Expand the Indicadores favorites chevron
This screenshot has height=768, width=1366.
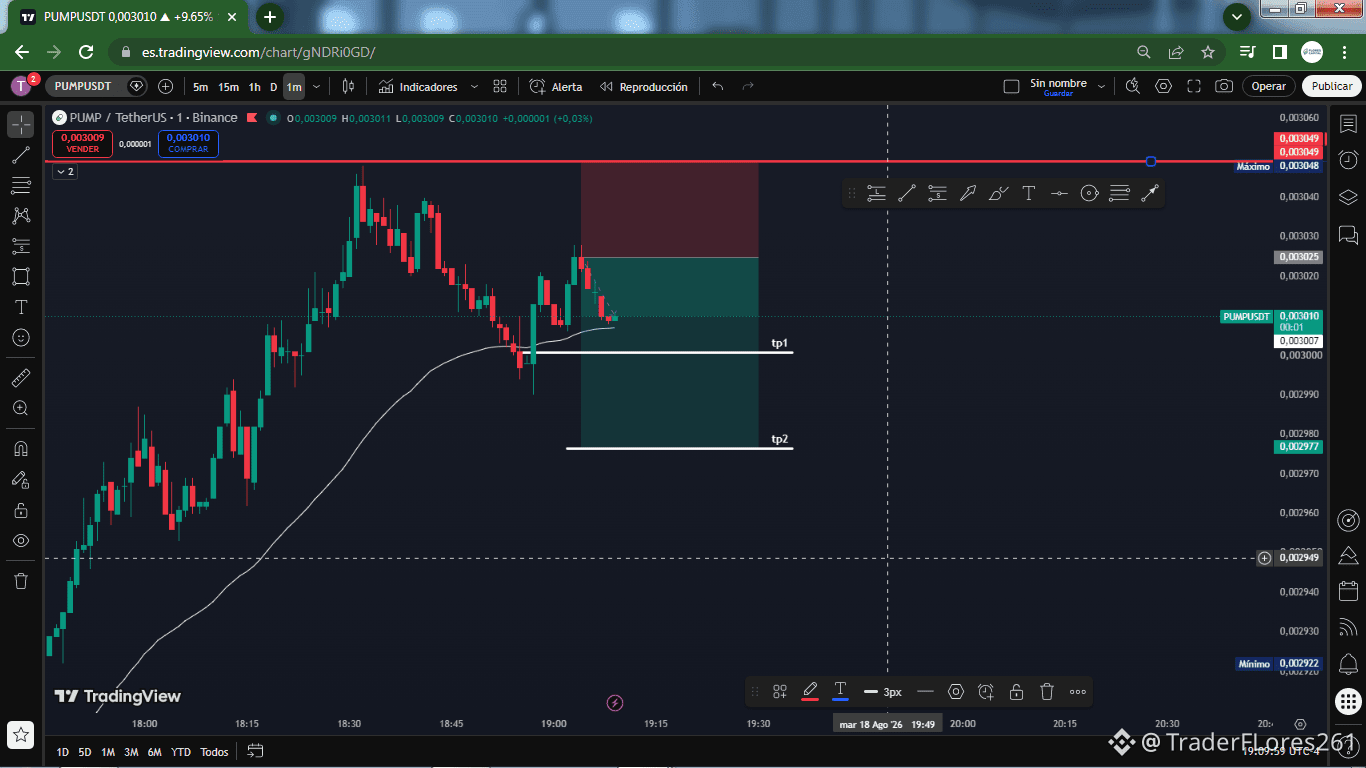coord(474,87)
